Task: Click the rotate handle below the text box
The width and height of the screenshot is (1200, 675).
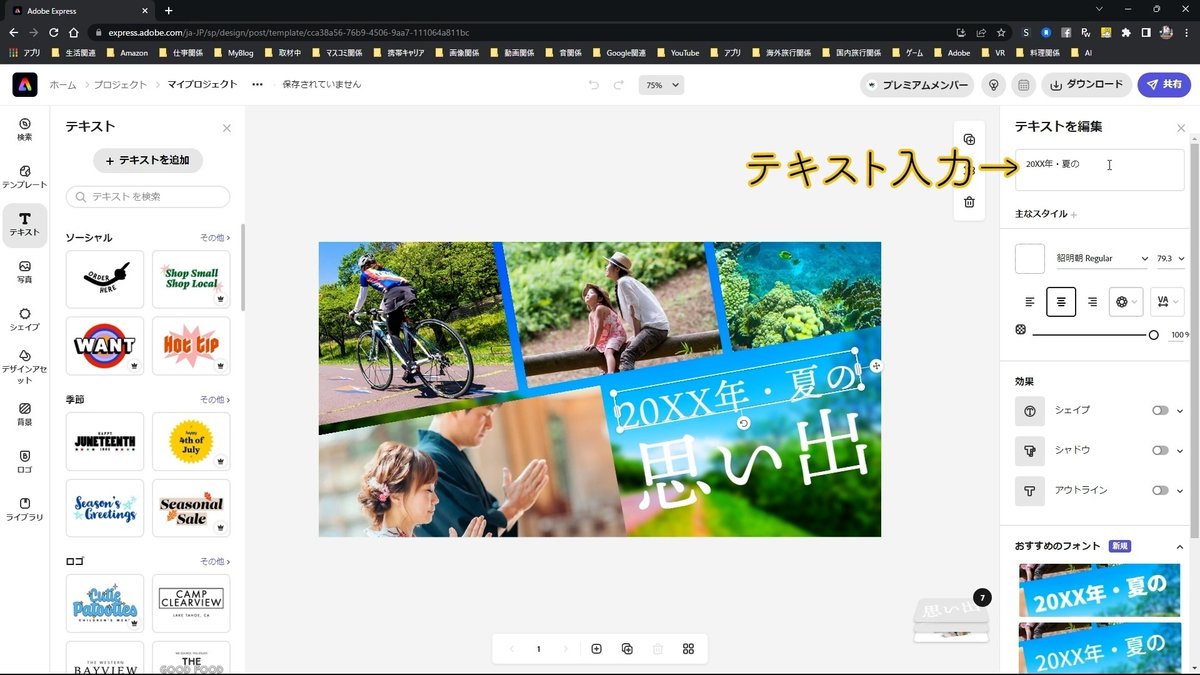Action: (743, 424)
